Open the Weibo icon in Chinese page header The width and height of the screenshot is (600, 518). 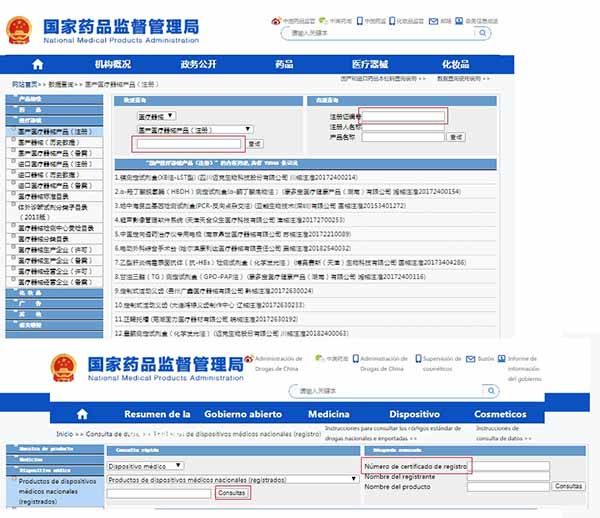pos(276,21)
